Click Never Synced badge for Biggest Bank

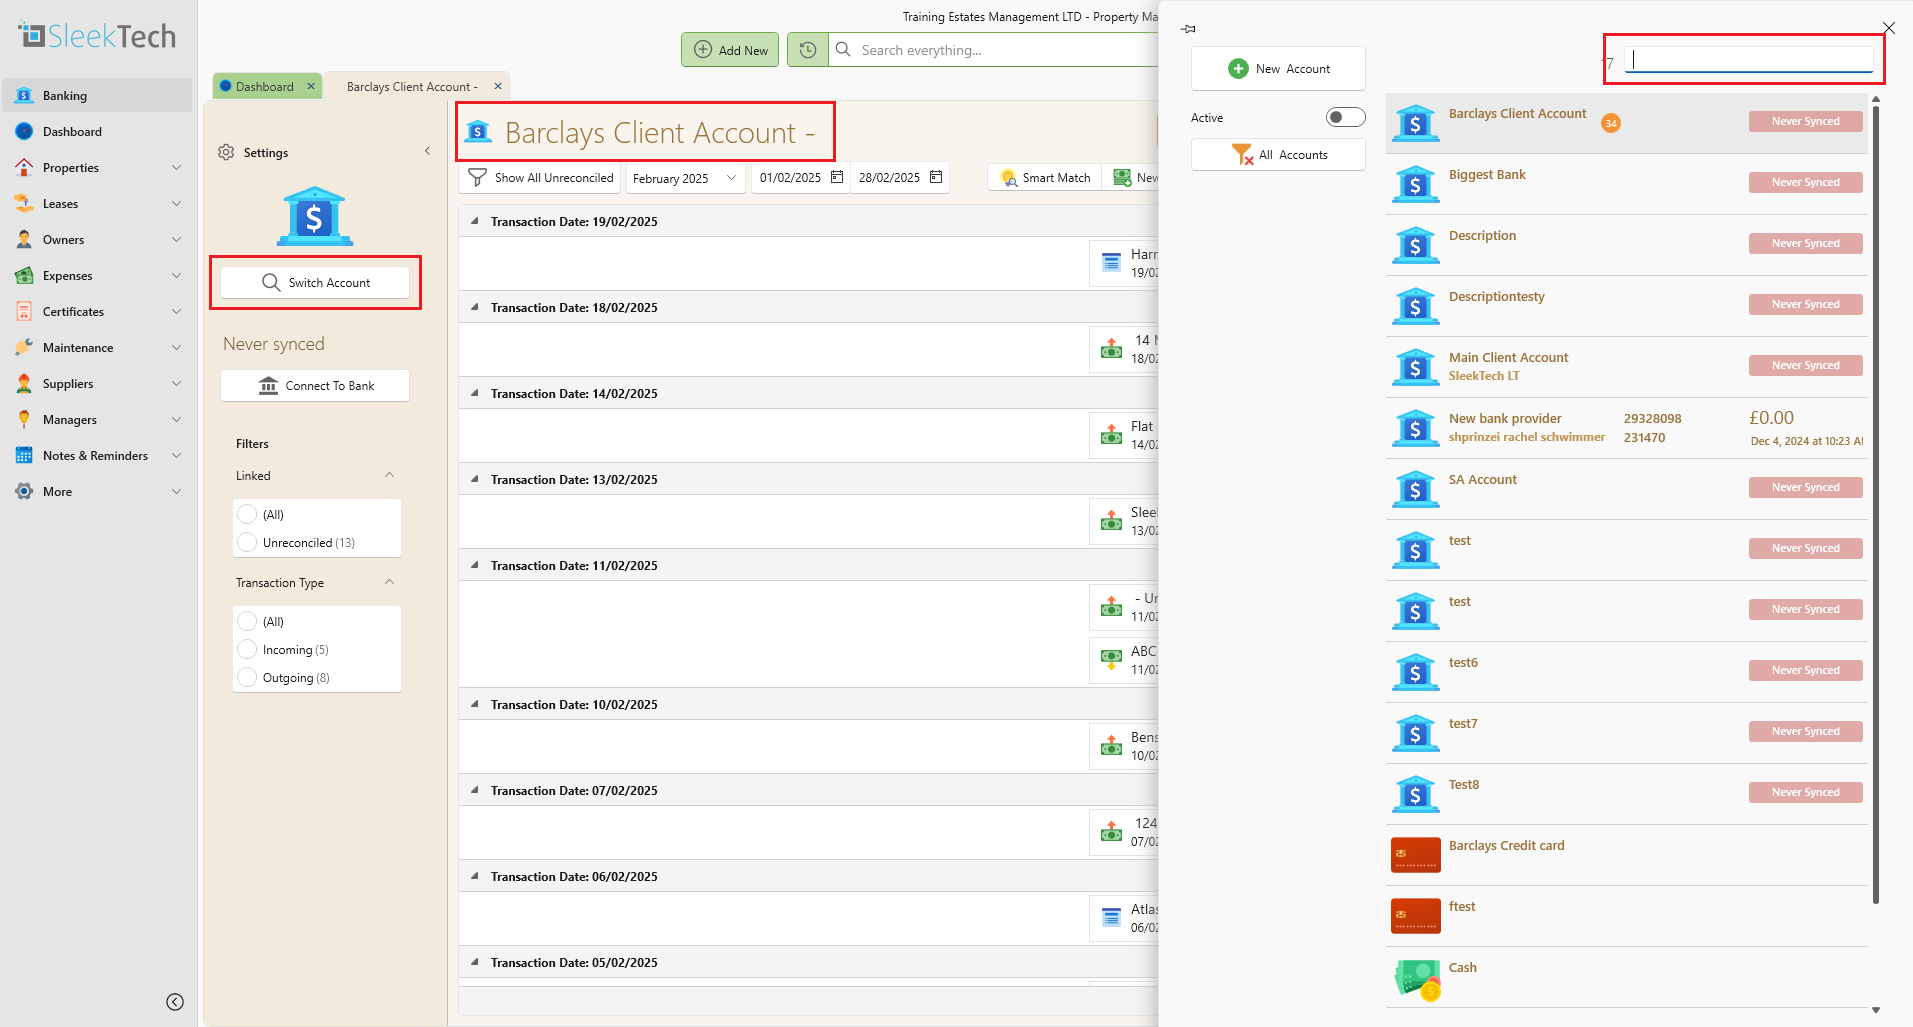tap(1805, 182)
